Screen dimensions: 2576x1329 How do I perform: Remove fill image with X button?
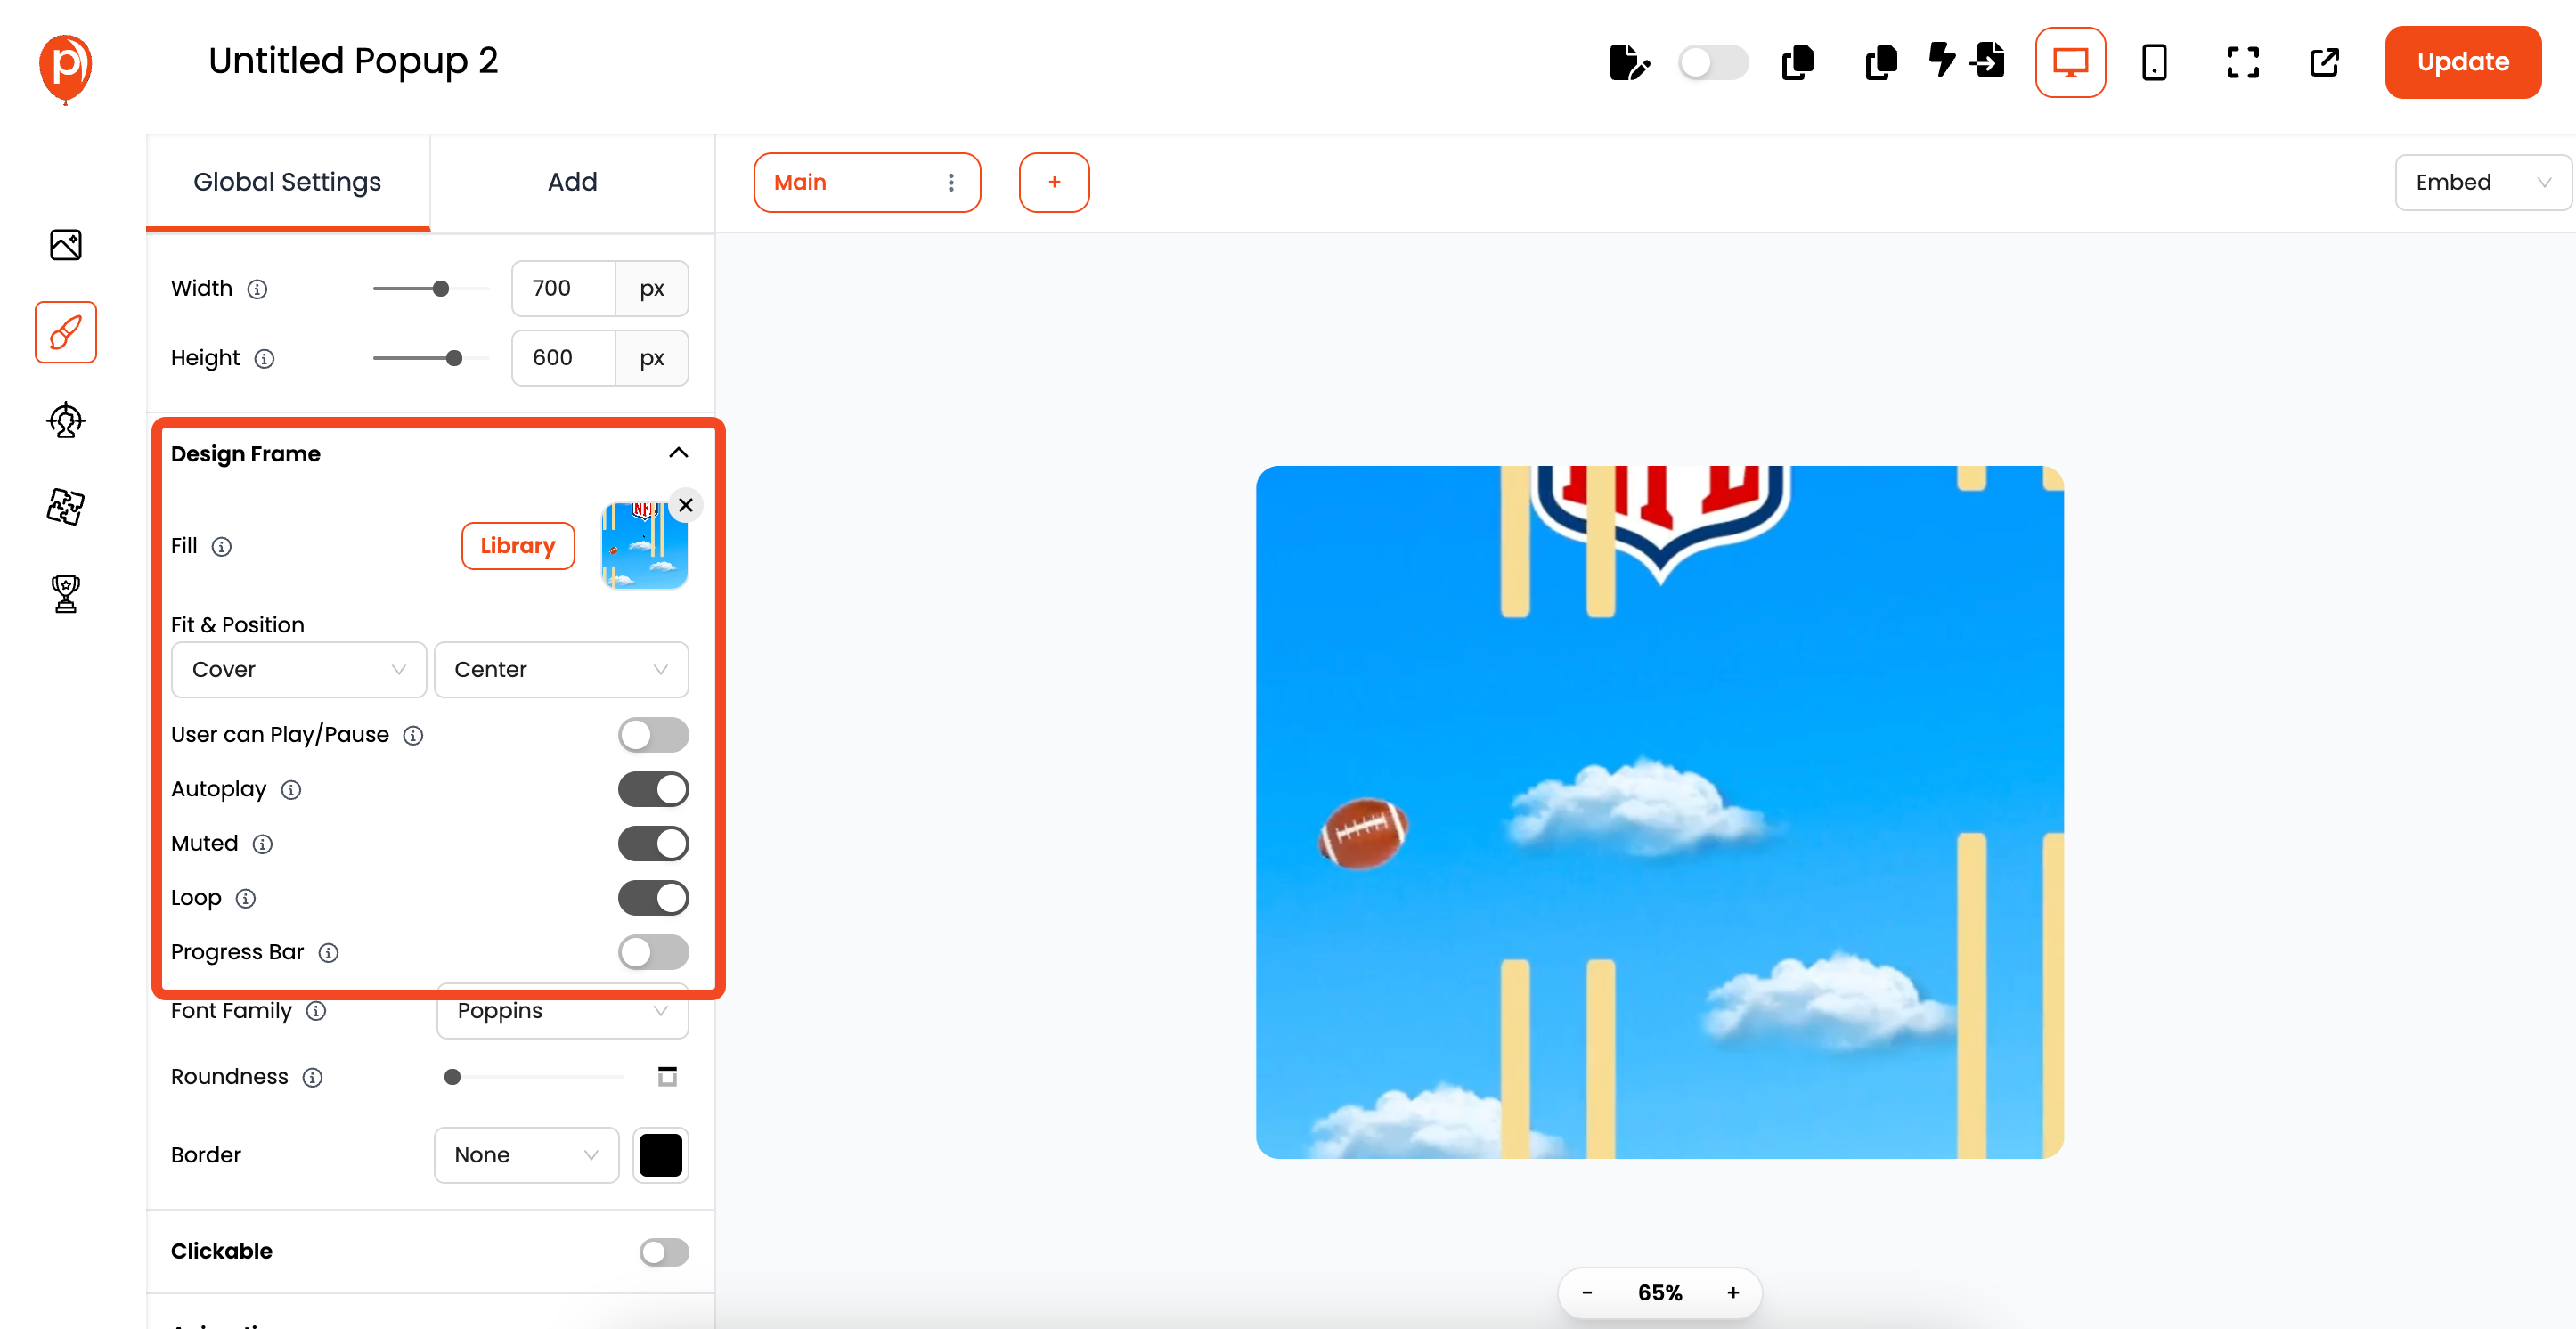coord(686,505)
